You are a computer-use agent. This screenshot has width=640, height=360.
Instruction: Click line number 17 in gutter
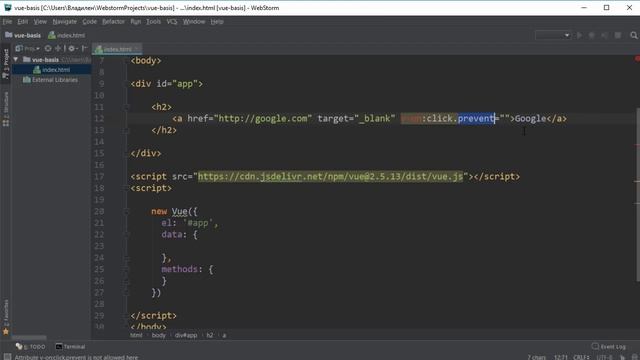[x=99, y=177]
